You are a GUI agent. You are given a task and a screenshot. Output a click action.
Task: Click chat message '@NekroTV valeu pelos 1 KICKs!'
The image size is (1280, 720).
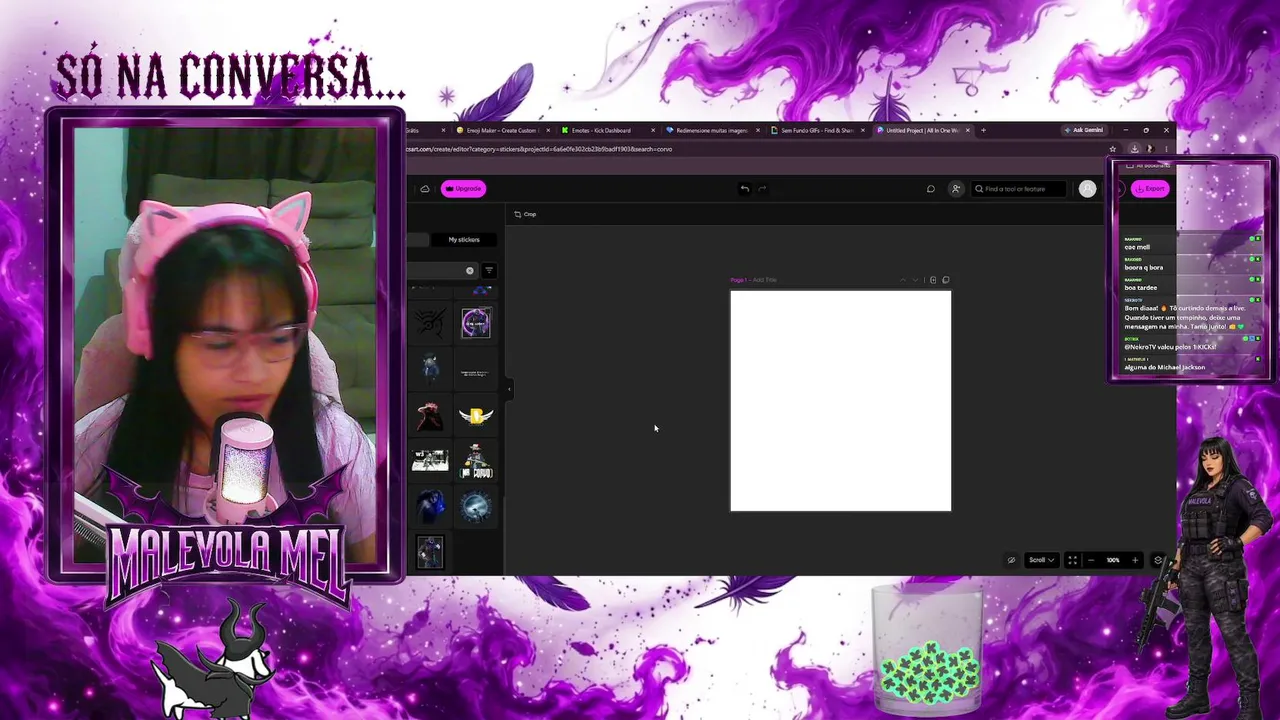[1170, 347]
